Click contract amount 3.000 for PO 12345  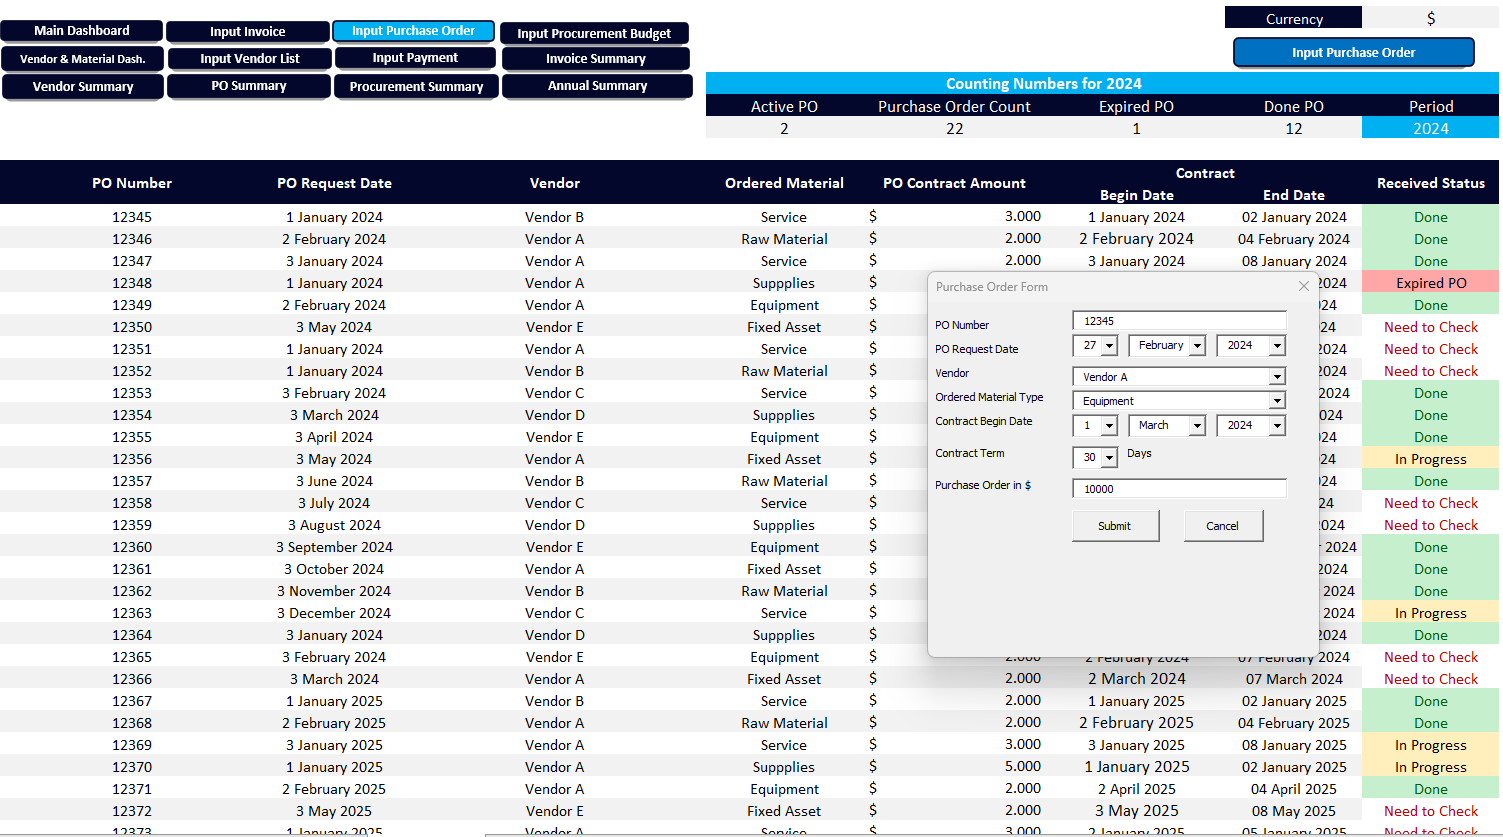(x=1023, y=216)
